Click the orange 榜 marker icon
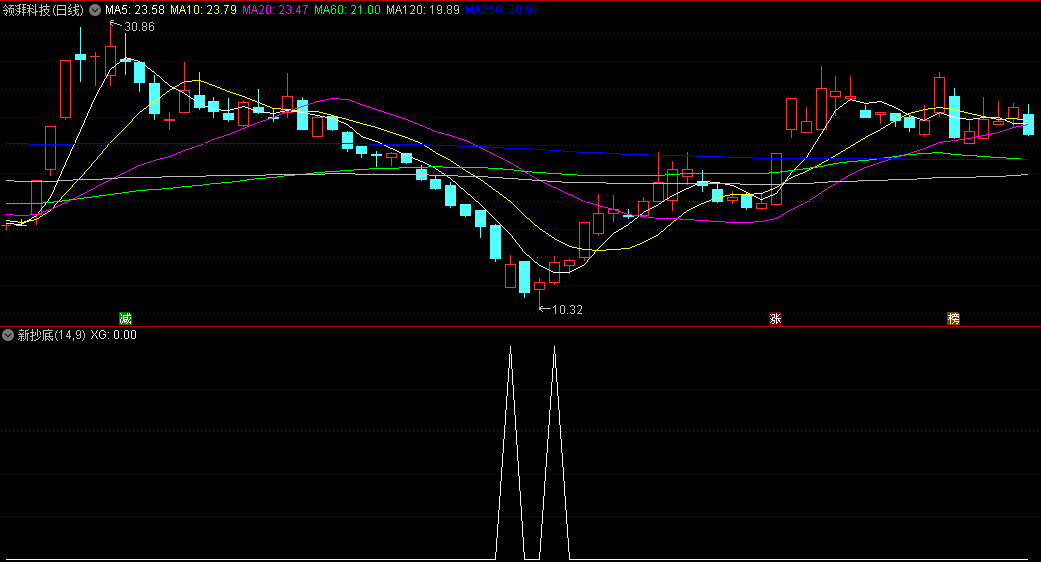 click(x=953, y=318)
